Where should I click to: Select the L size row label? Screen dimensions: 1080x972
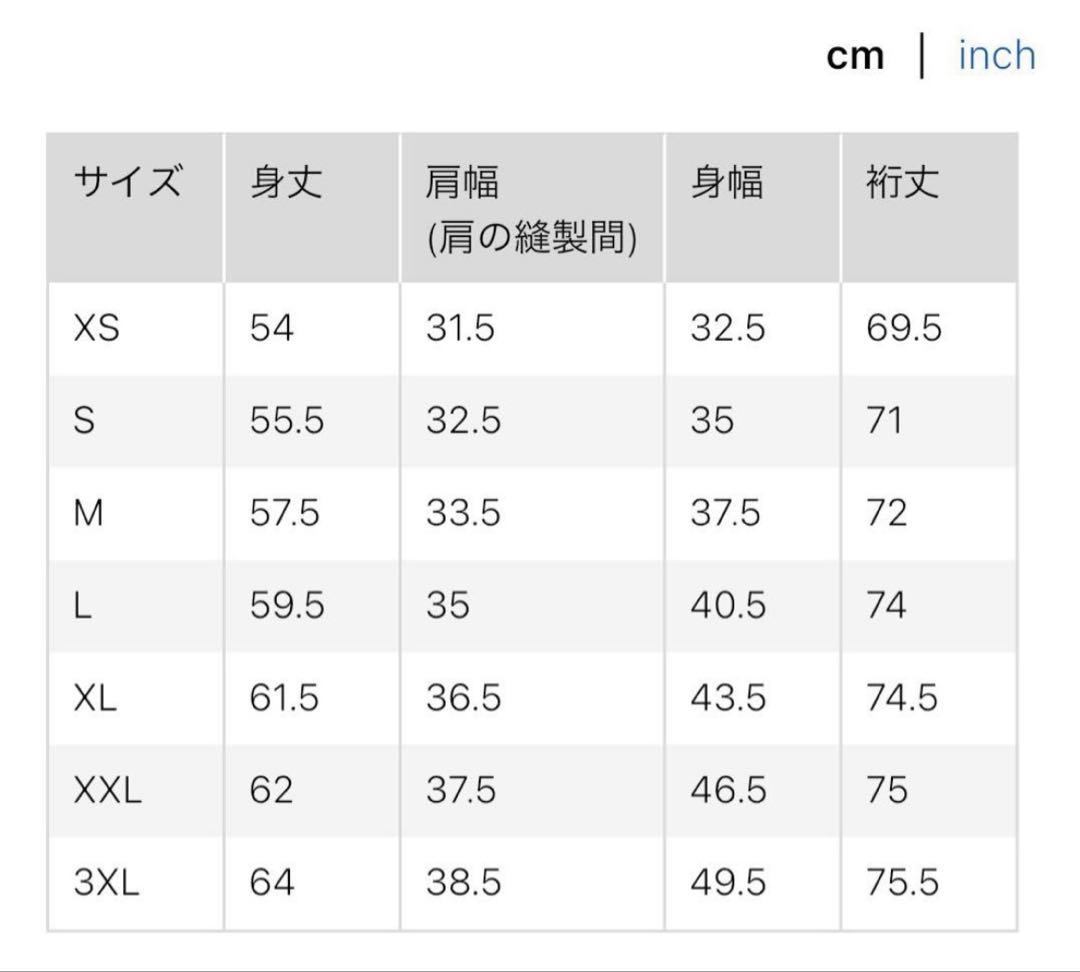[83, 606]
